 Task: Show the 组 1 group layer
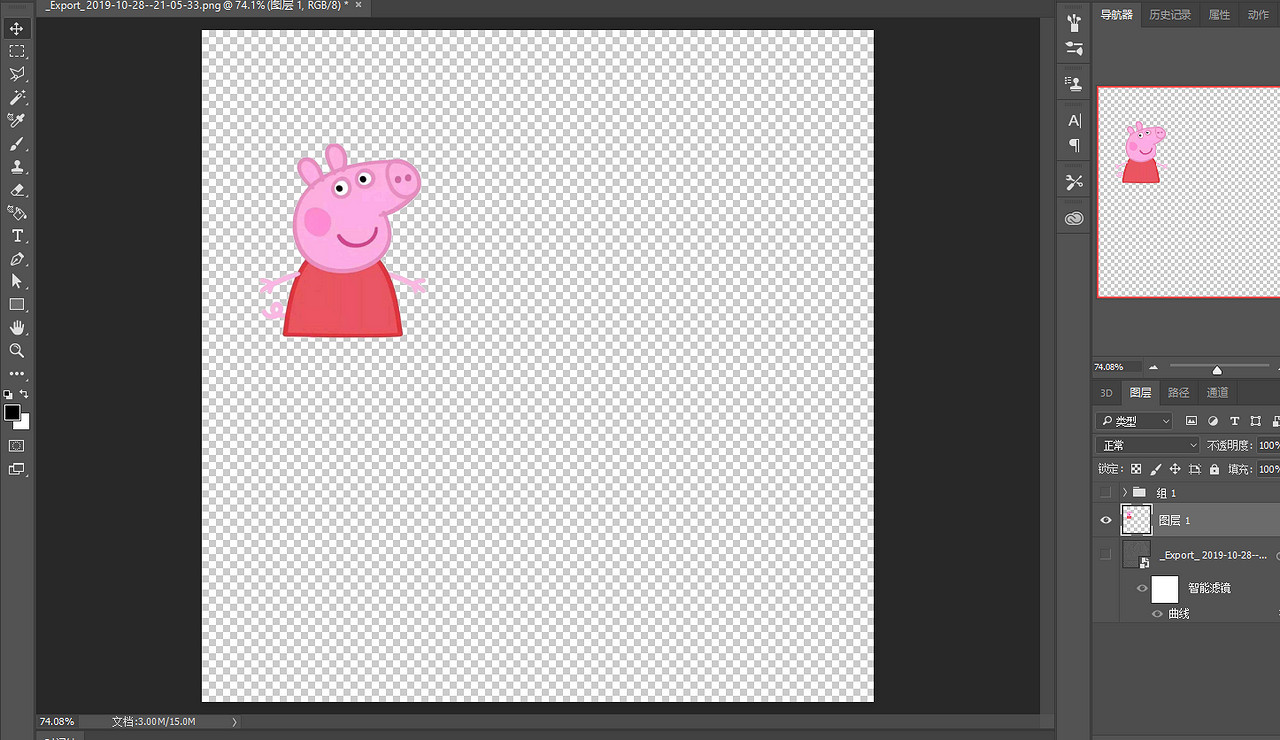[1105, 493]
